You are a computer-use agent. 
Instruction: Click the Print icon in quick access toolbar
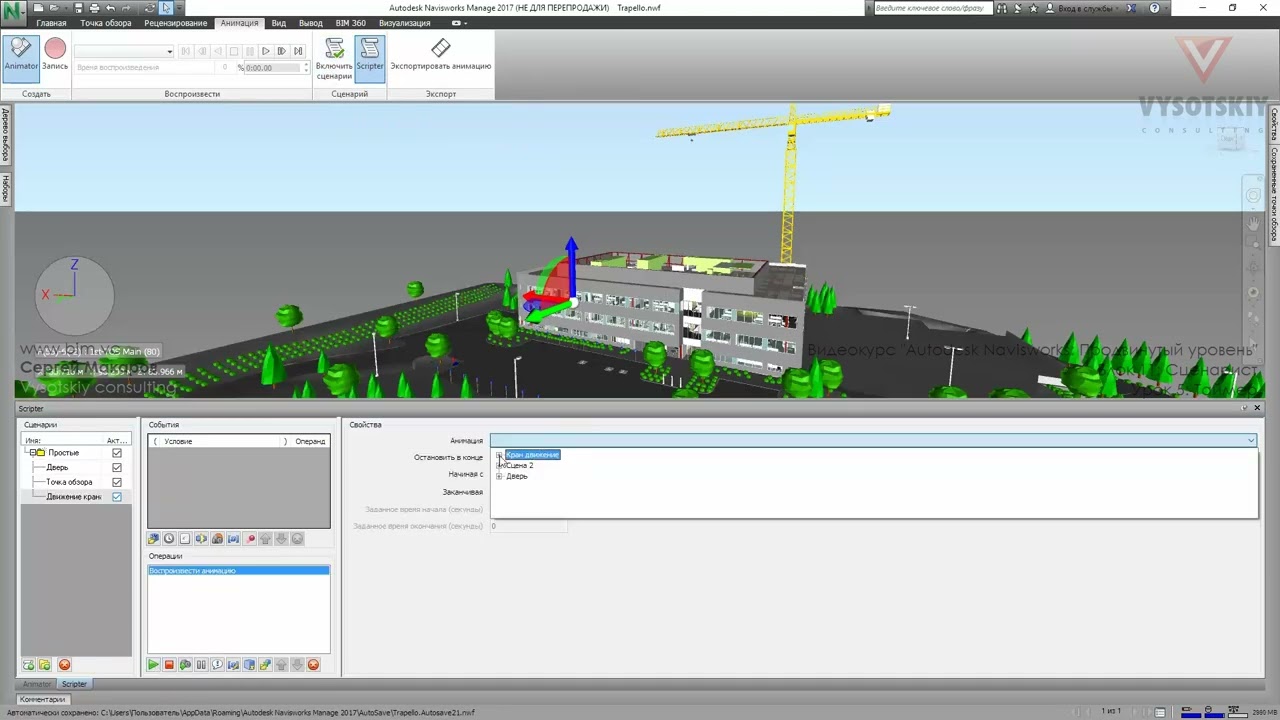click(94, 8)
